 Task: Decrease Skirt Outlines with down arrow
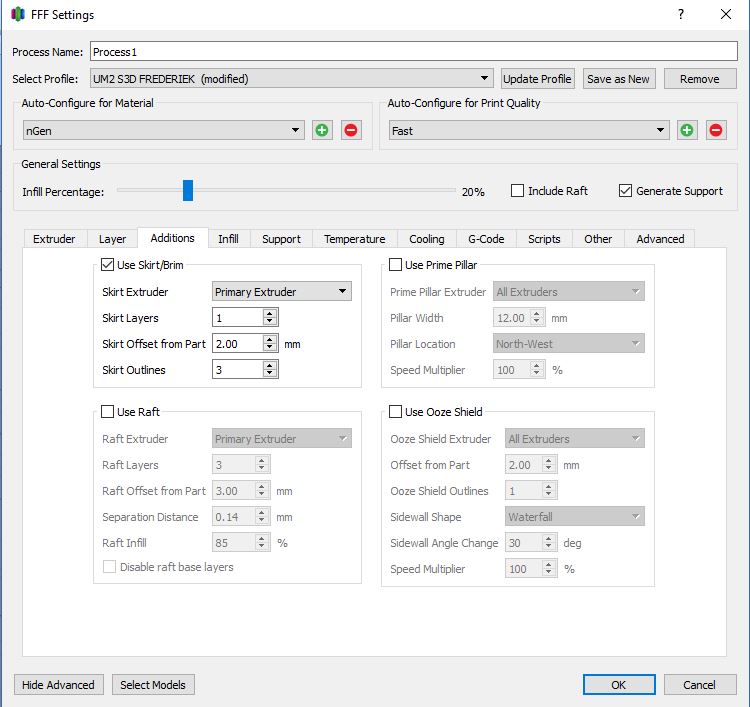(x=269, y=374)
